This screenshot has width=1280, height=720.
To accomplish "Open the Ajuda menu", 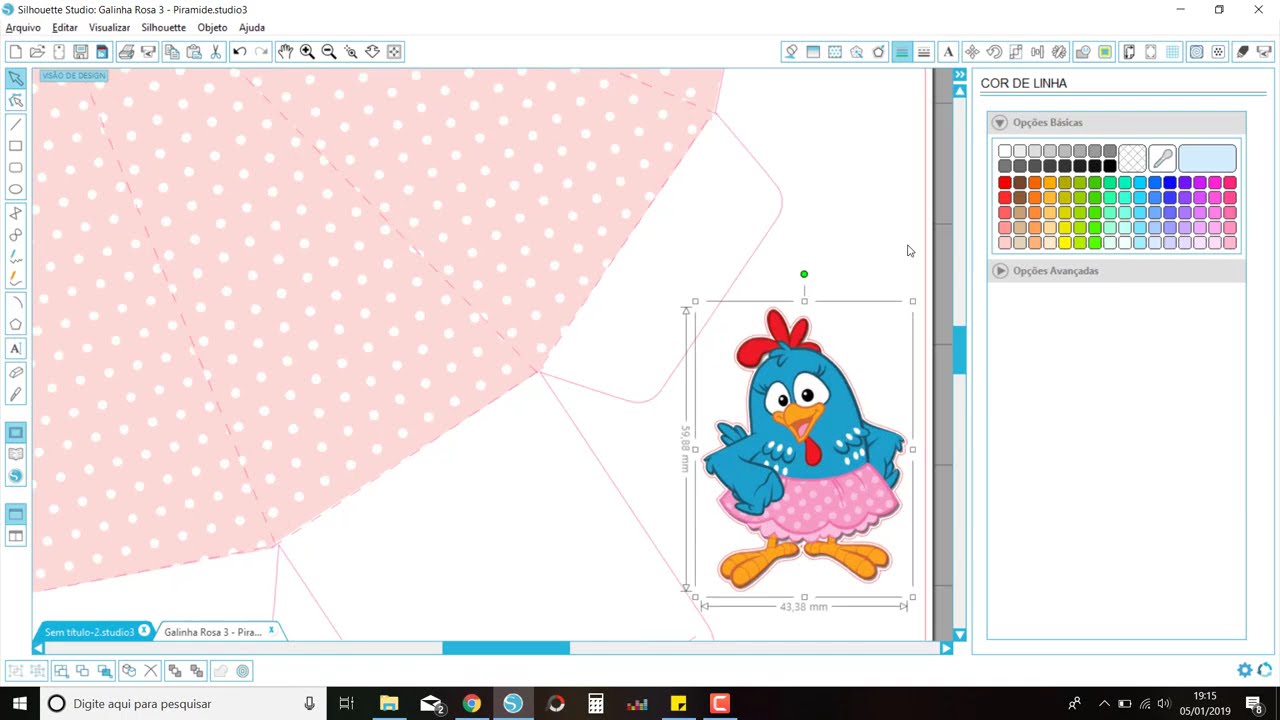I will tap(252, 28).
